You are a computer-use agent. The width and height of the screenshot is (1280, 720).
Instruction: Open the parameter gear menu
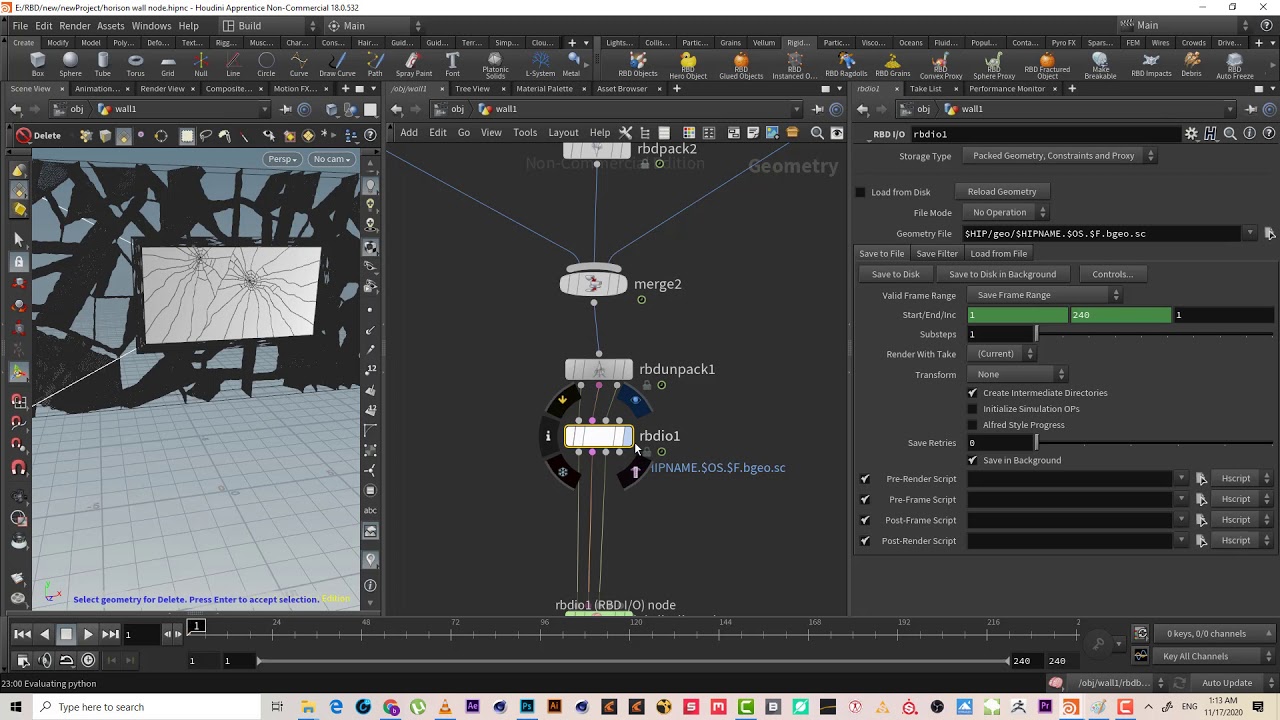(1191, 133)
